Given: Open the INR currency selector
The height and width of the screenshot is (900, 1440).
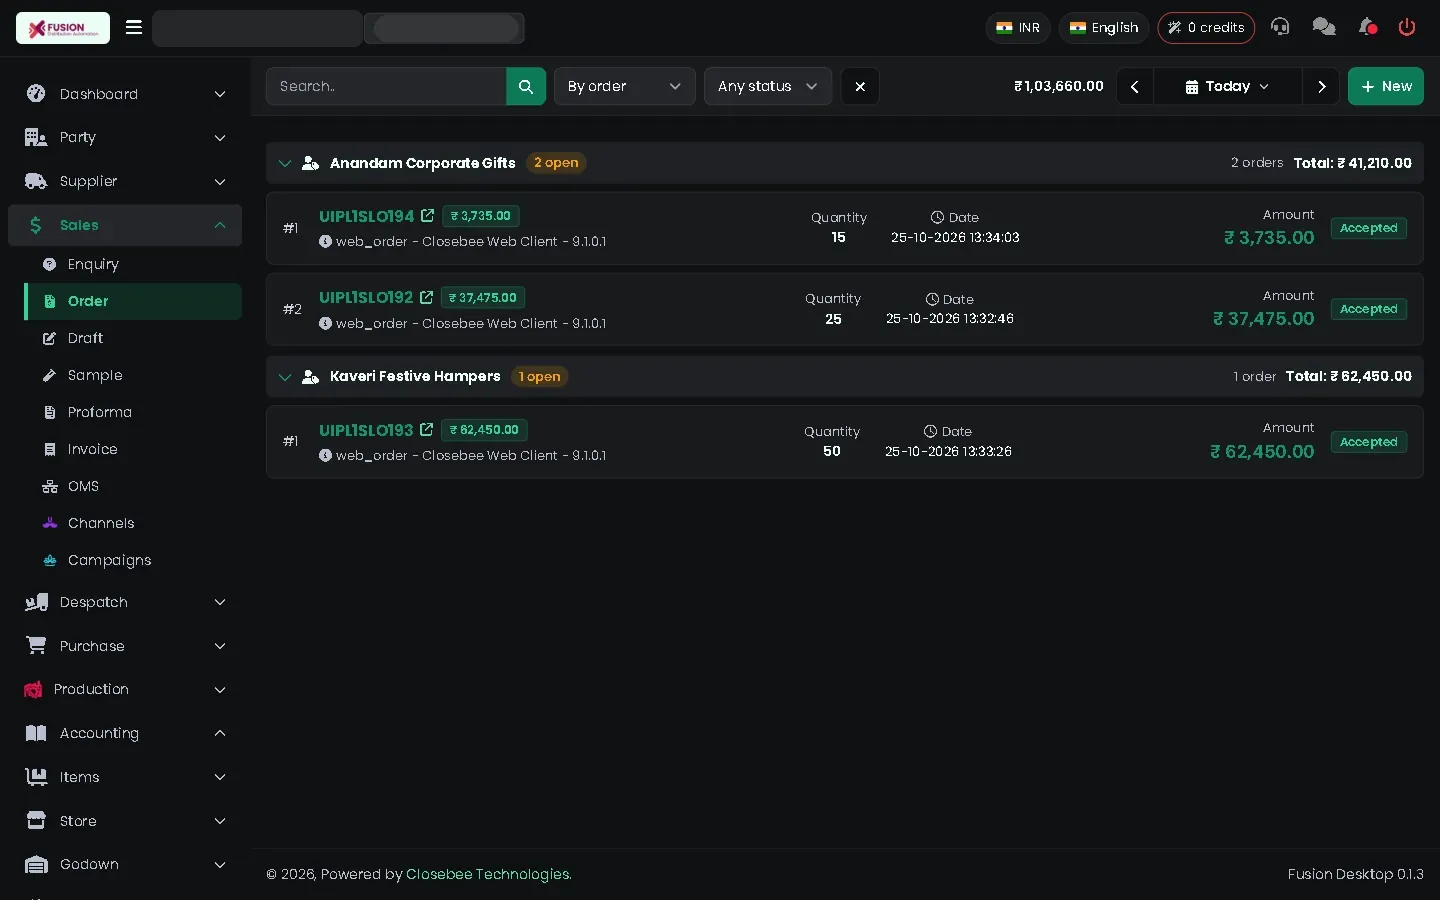Looking at the screenshot, I should click(x=1018, y=27).
